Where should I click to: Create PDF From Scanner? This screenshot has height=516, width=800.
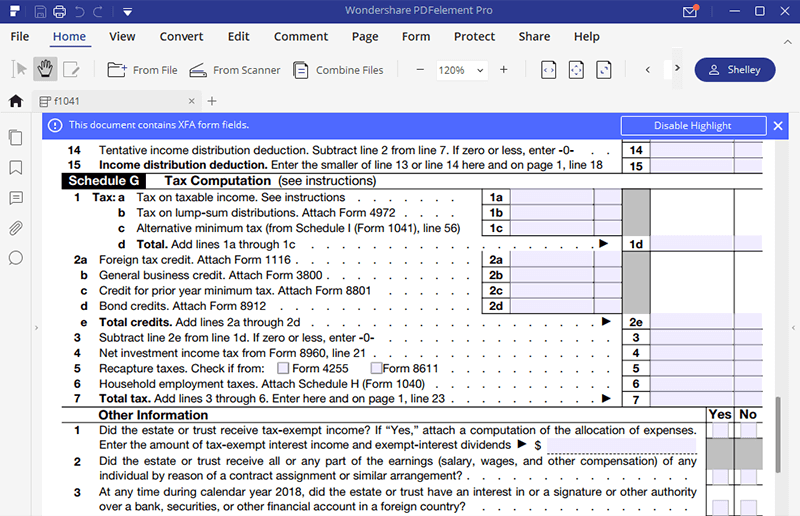click(x=235, y=70)
